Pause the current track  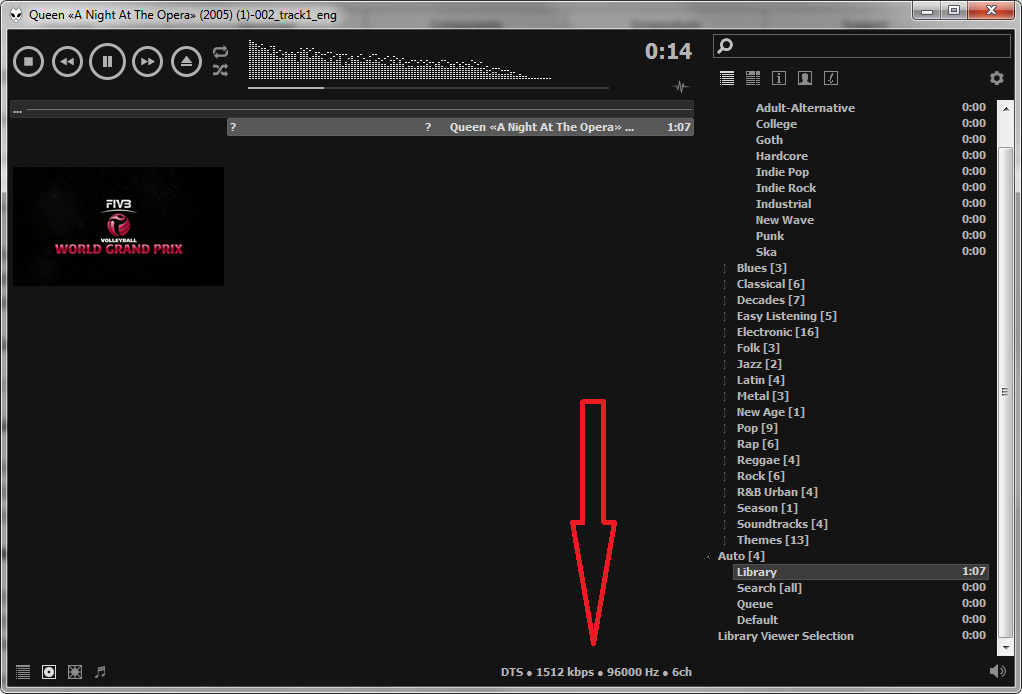tap(107, 62)
